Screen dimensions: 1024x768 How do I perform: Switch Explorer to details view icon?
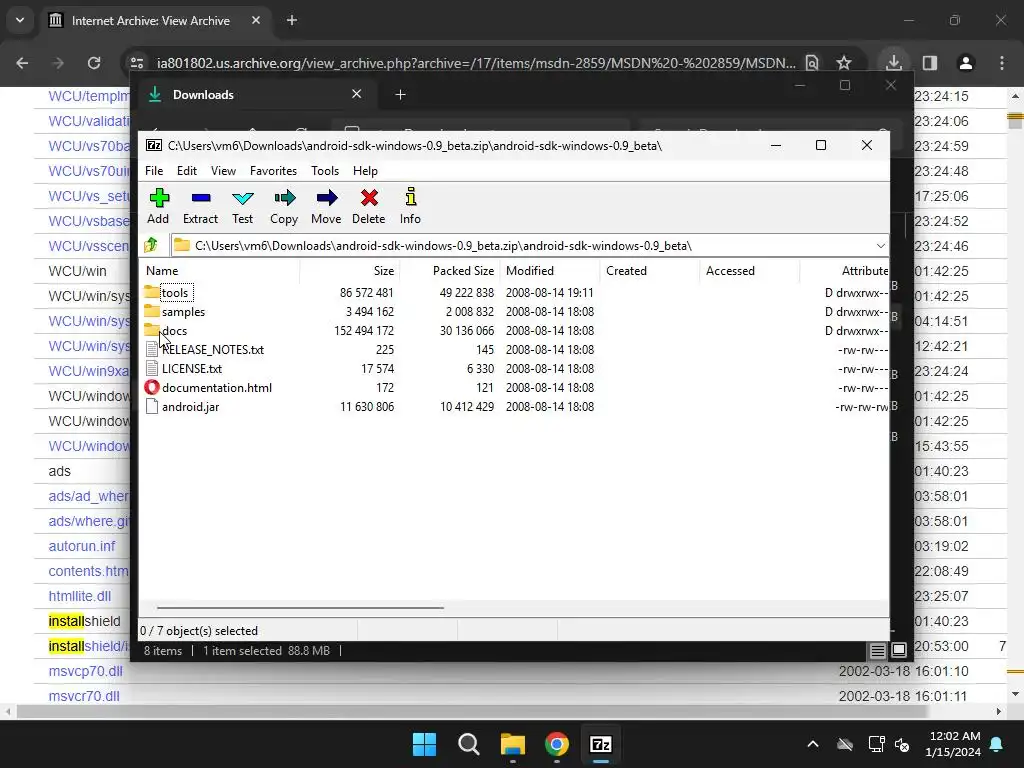click(x=877, y=650)
